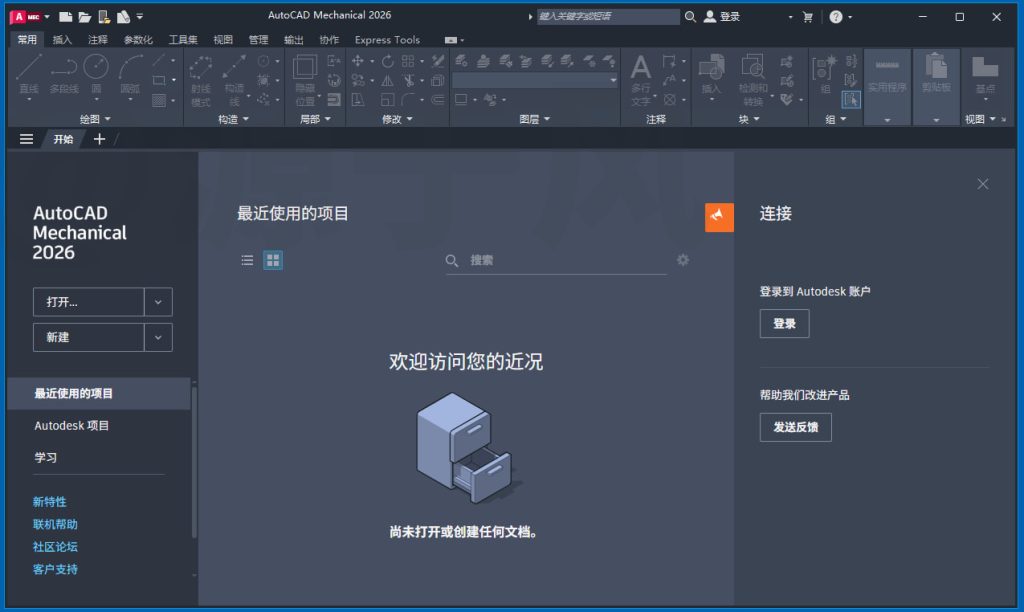Image resolution: width=1024 pixels, height=612 pixels.
Task: Open the quick access toolbar customize arrow
Action: 140,17
